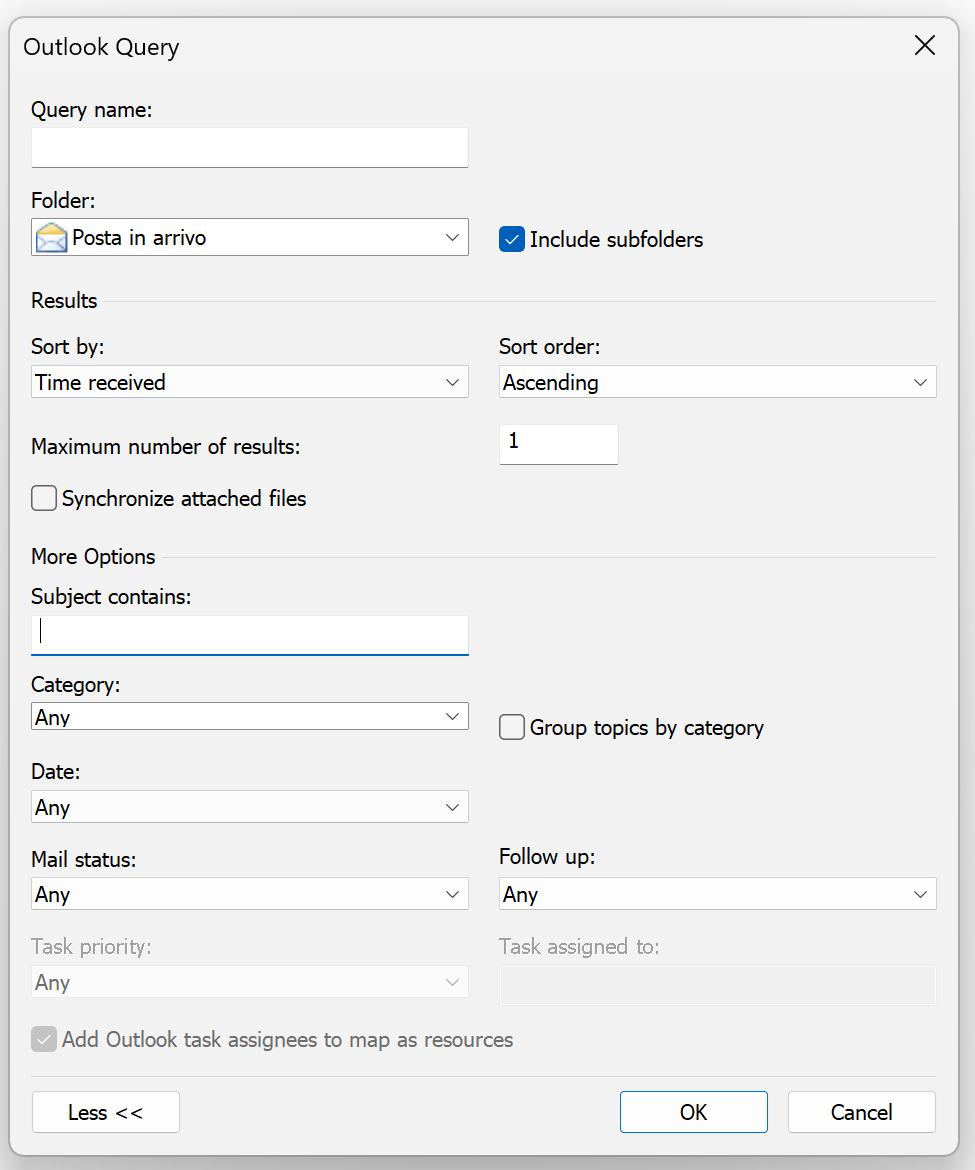Image resolution: width=975 pixels, height=1170 pixels.
Task: Click the Query name text field
Action: pos(250,148)
